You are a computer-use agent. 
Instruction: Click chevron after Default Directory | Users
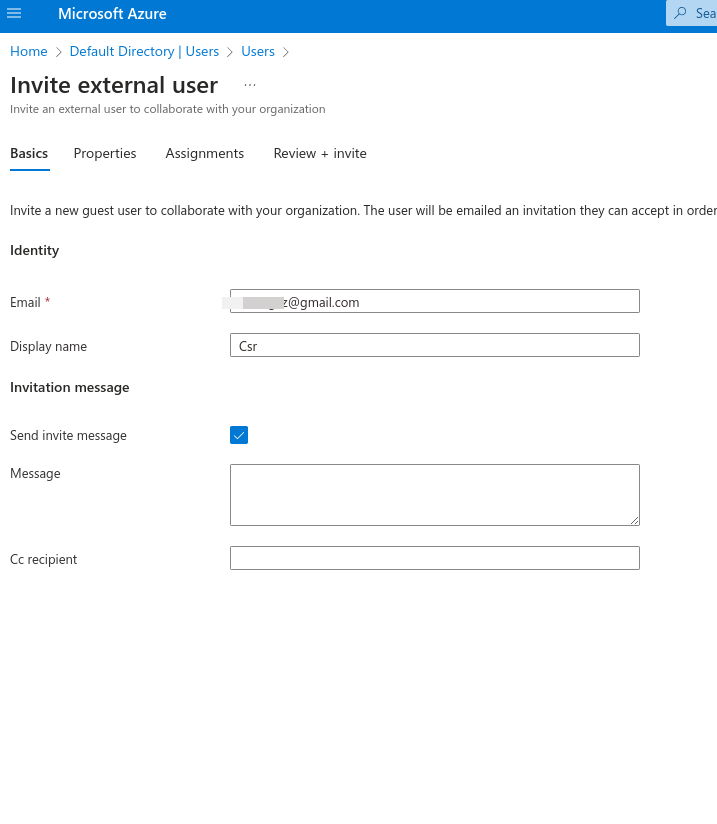point(230,52)
